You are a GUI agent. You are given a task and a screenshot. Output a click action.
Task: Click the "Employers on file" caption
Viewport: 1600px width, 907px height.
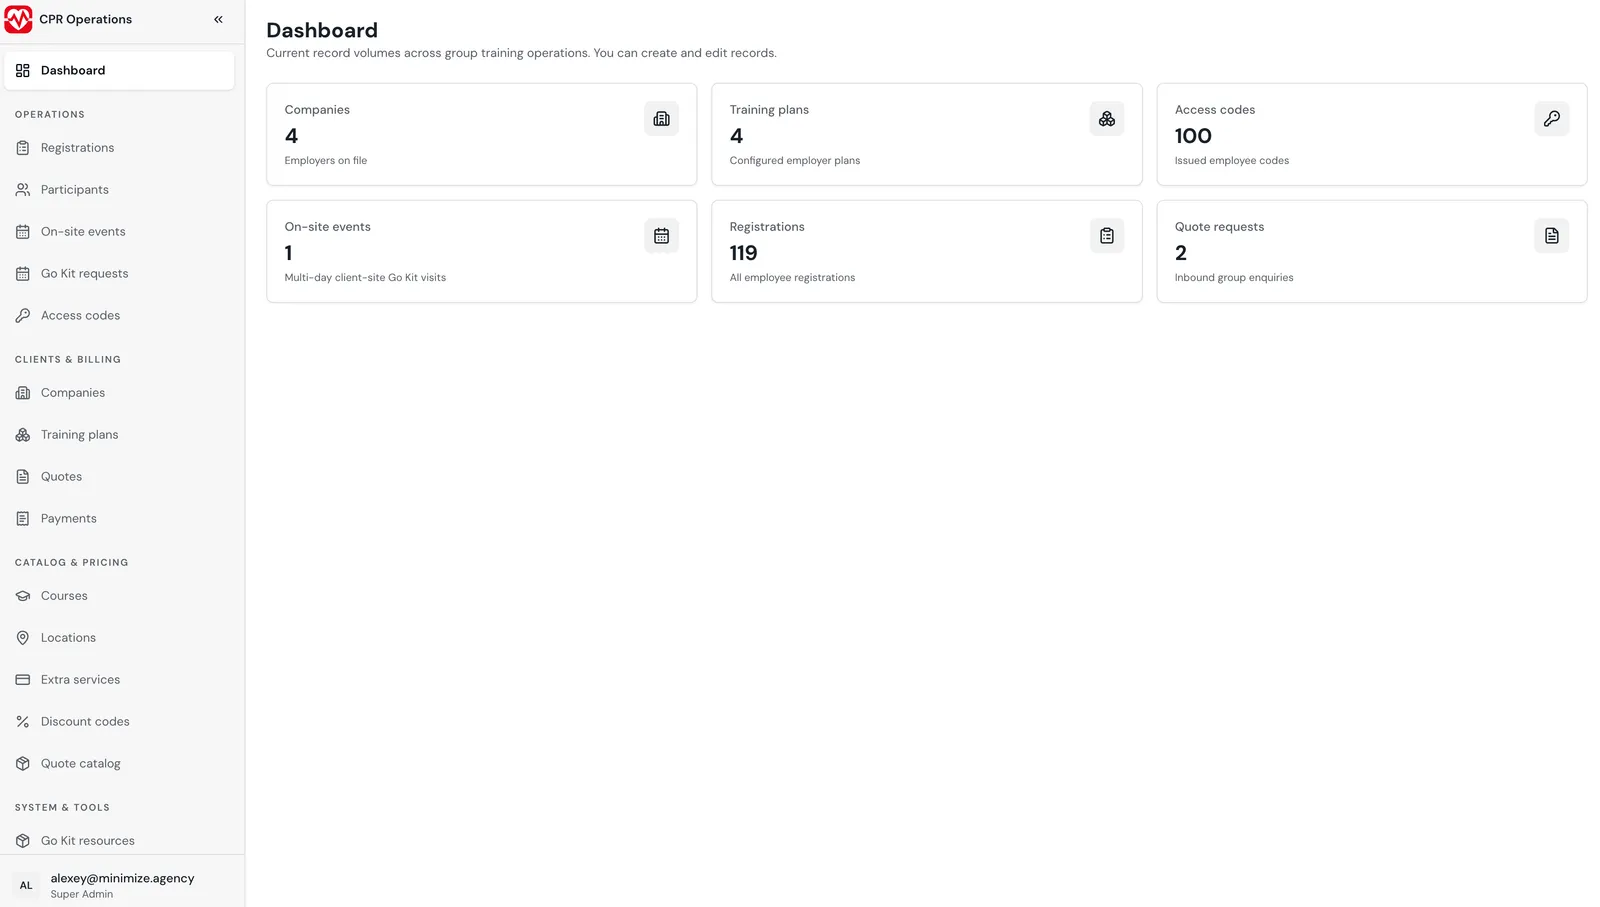coord(326,161)
